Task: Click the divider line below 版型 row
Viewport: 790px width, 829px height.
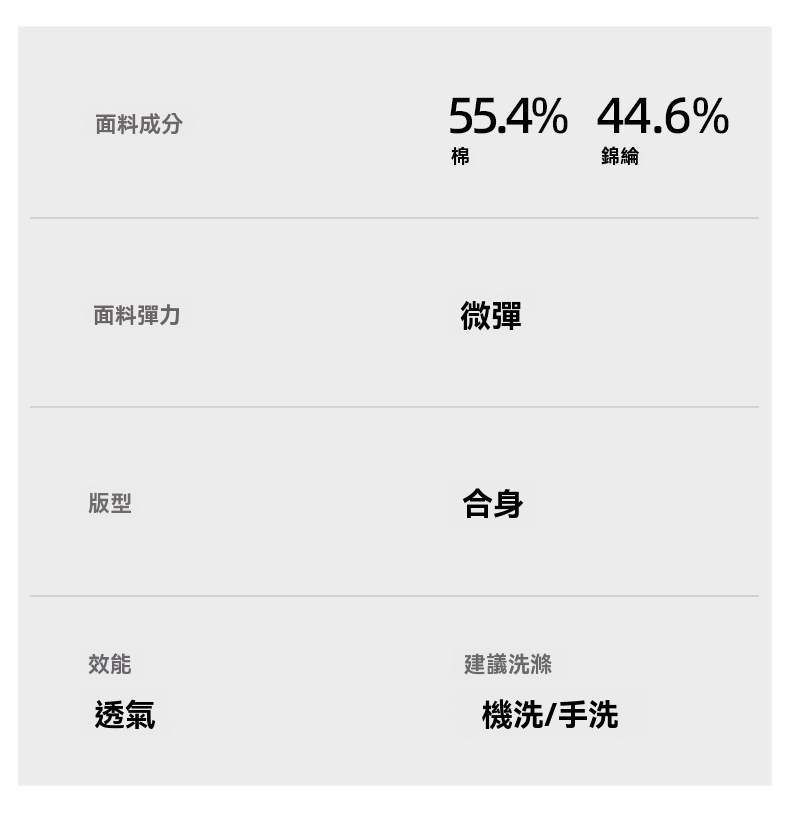Action: [394, 596]
